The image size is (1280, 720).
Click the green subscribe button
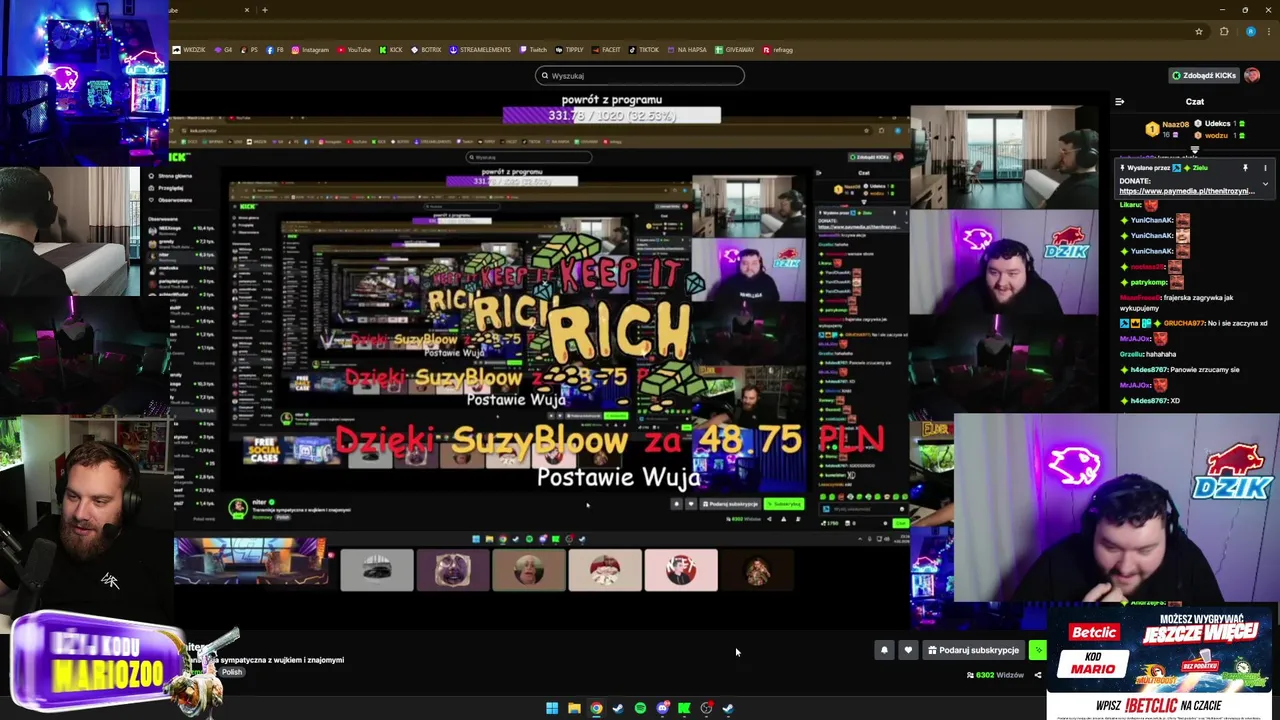click(1037, 650)
